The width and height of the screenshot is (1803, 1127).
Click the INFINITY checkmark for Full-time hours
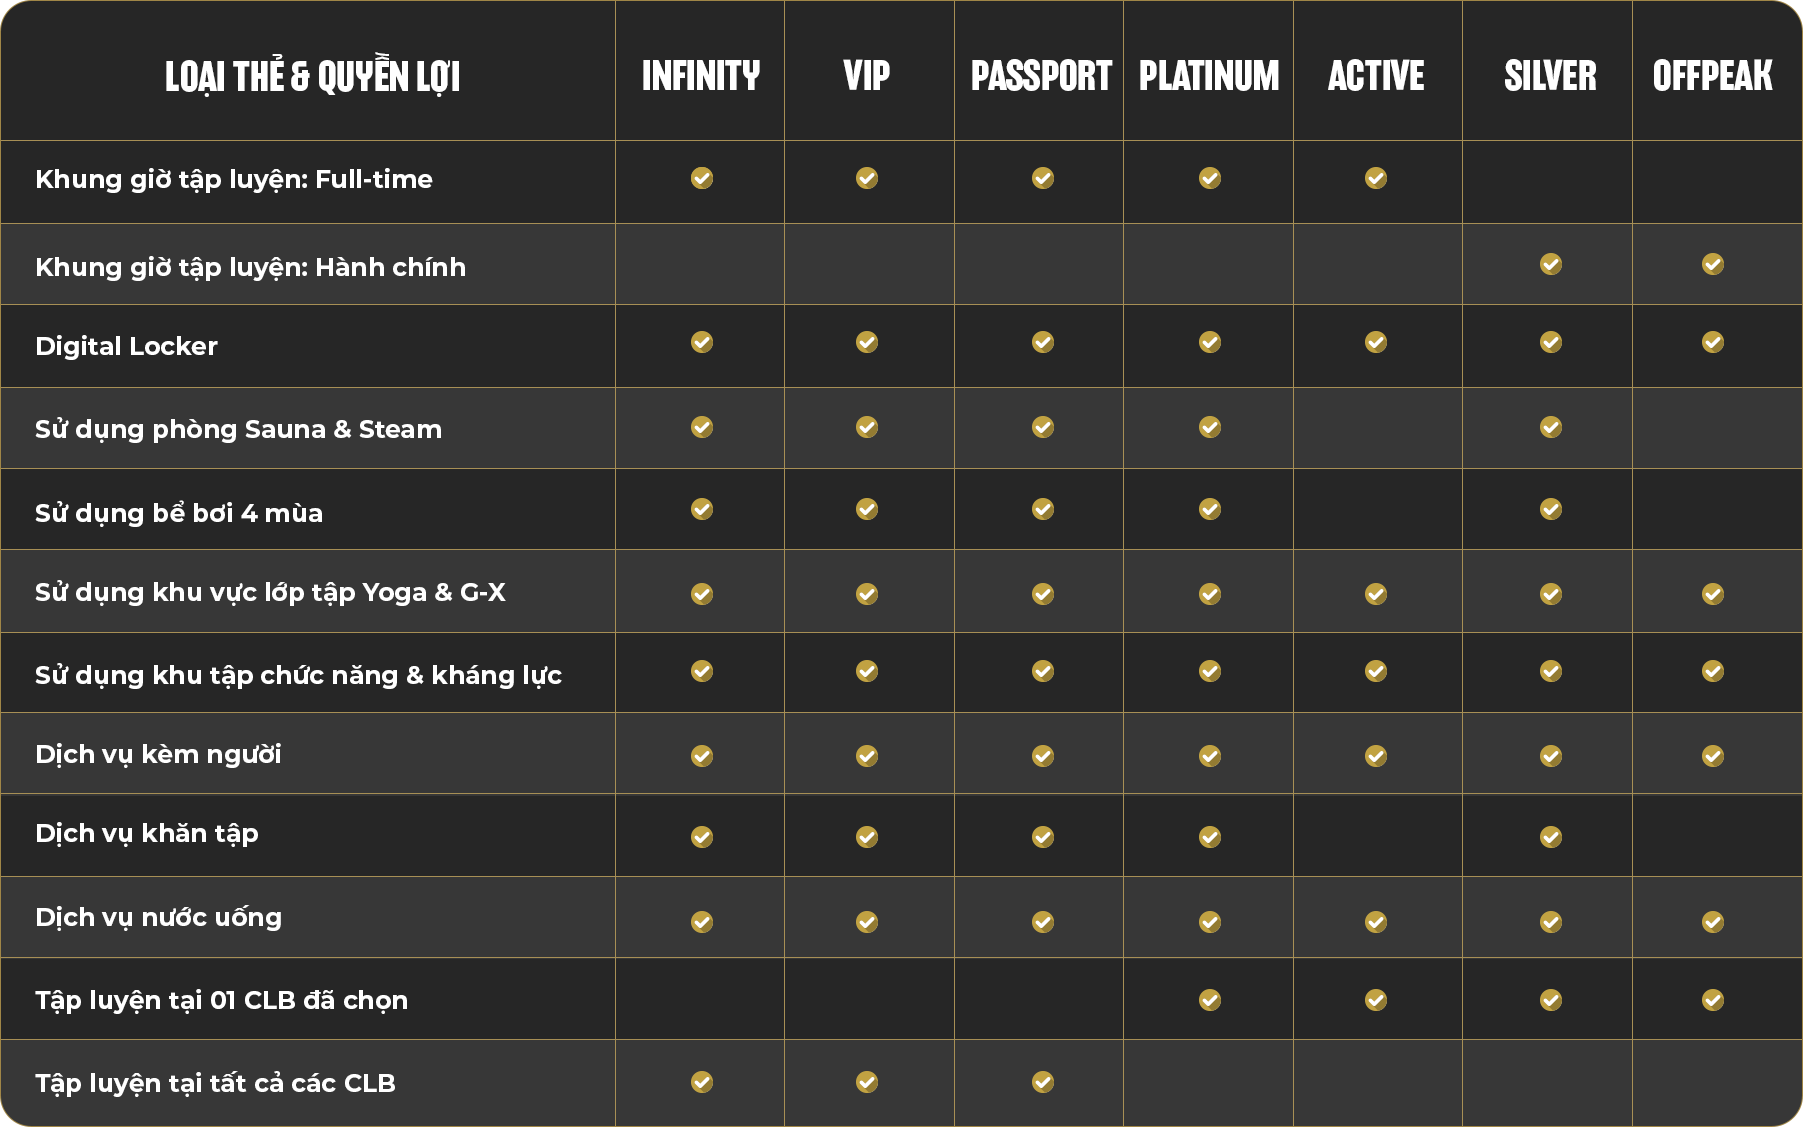coord(702,178)
